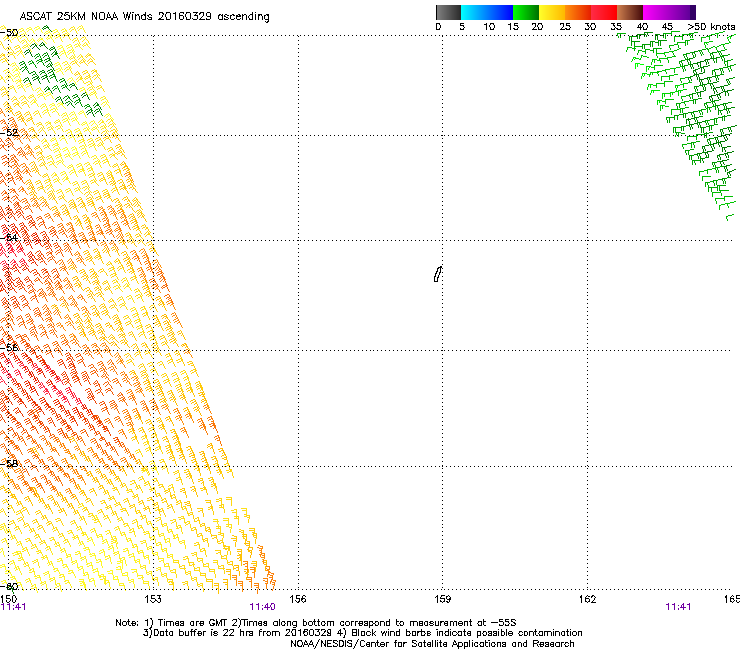Viewport: 740px width, 650px height.
Task: Select the green 15-20 knots legend segment
Action: [526, 12]
